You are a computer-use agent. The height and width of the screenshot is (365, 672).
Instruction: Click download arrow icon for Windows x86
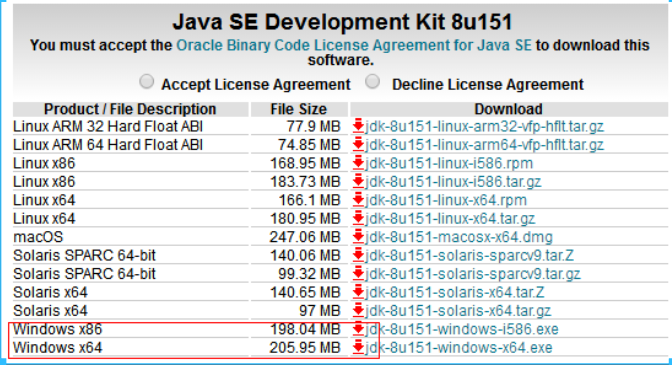tap(358, 329)
